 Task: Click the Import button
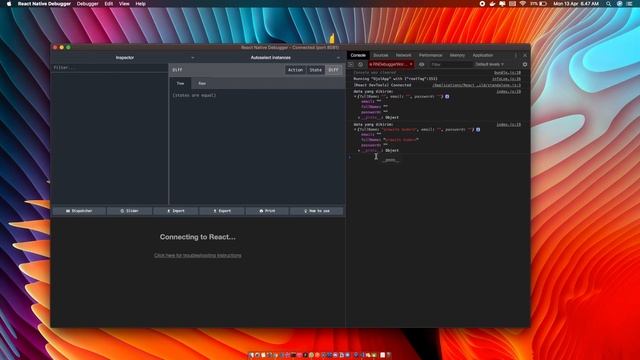pos(176,211)
